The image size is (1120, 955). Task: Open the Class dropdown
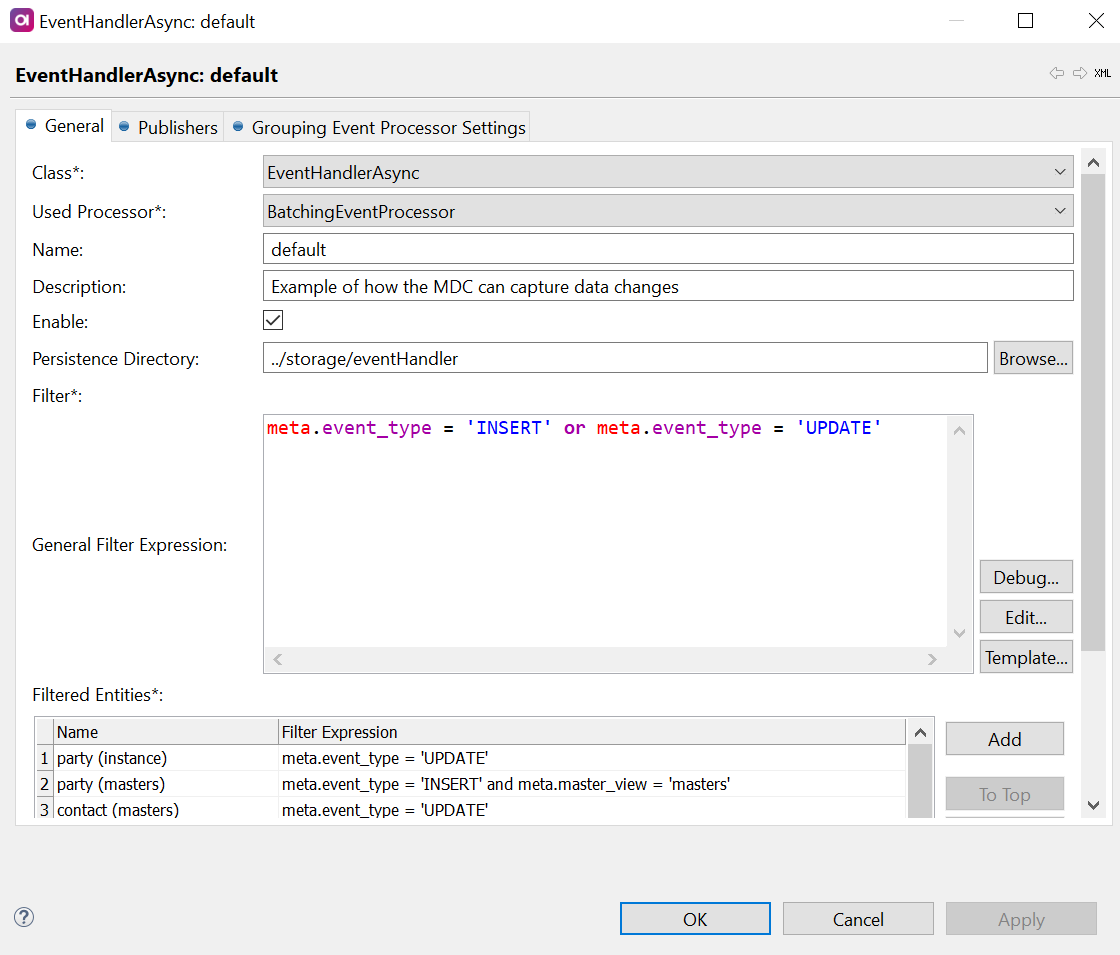pos(668,172)
